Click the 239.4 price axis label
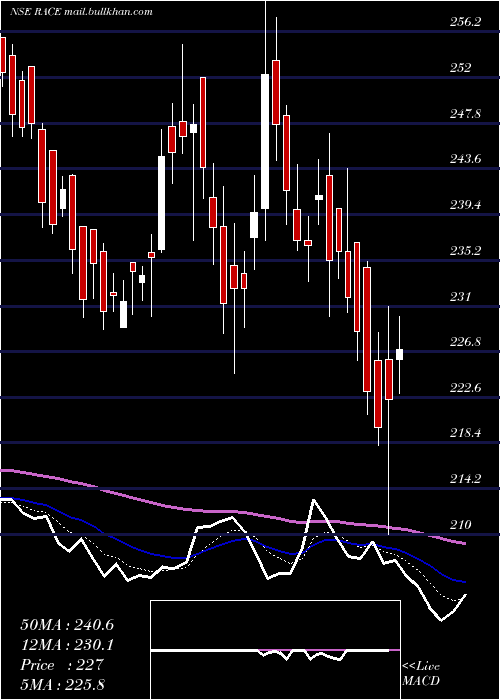Viewport: 500px width, 700px height. point(464,204)
